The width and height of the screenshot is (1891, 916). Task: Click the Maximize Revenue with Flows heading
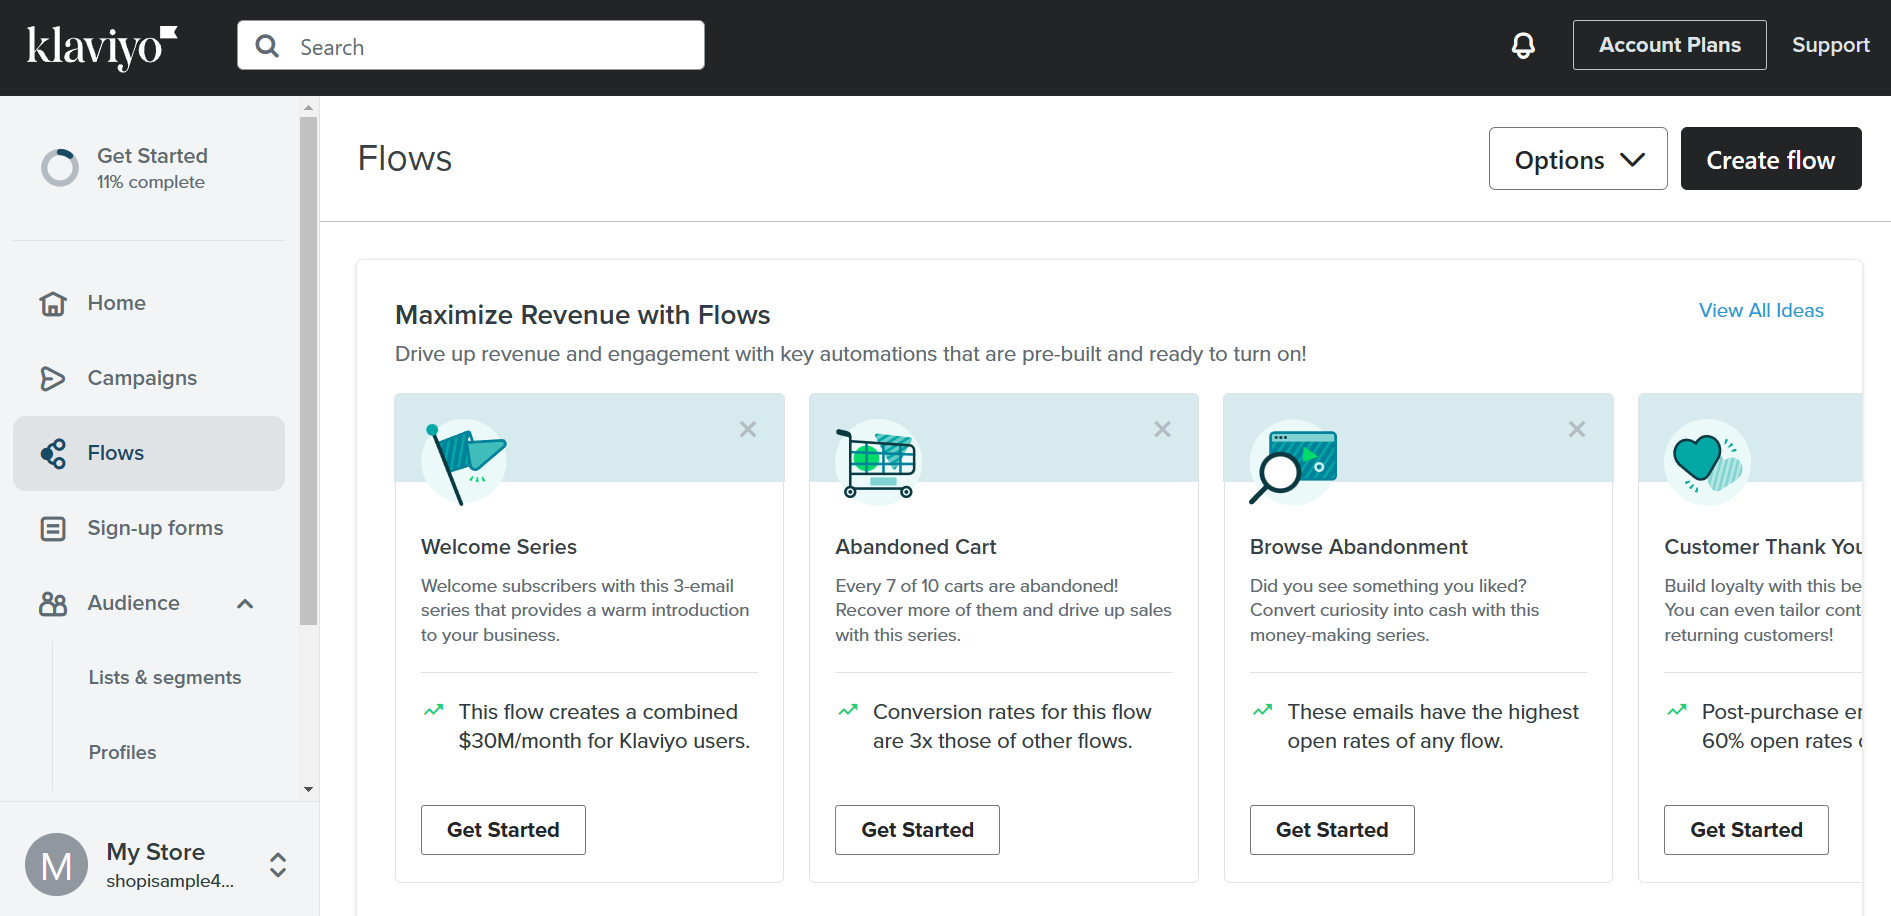pos(583,315)
